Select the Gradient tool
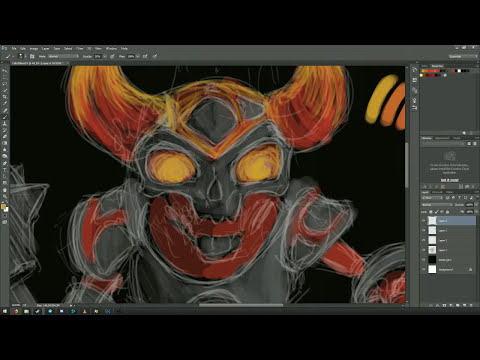Screen dimensions: 480x360 [x=5, y=143]
